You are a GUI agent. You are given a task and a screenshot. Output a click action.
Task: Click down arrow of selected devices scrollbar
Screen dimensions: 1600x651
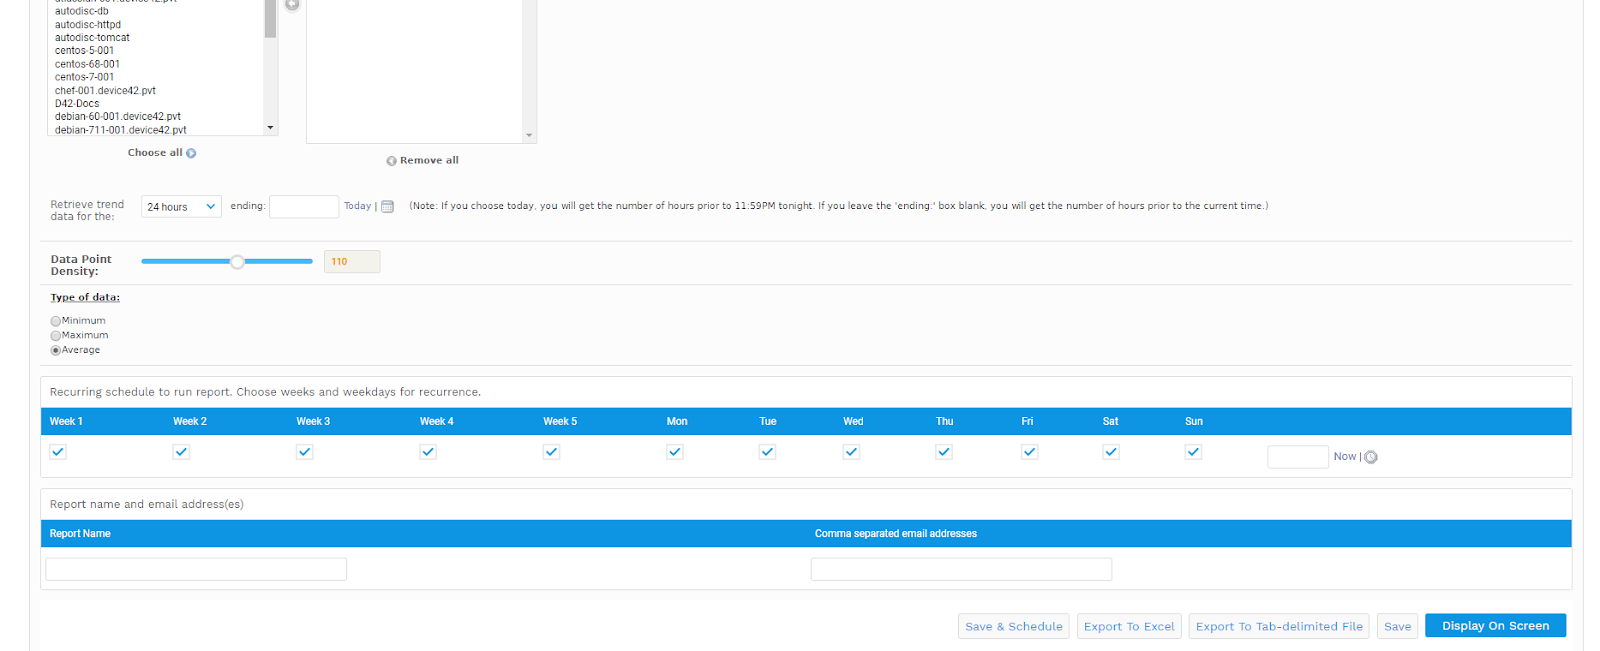pos(529,135)
